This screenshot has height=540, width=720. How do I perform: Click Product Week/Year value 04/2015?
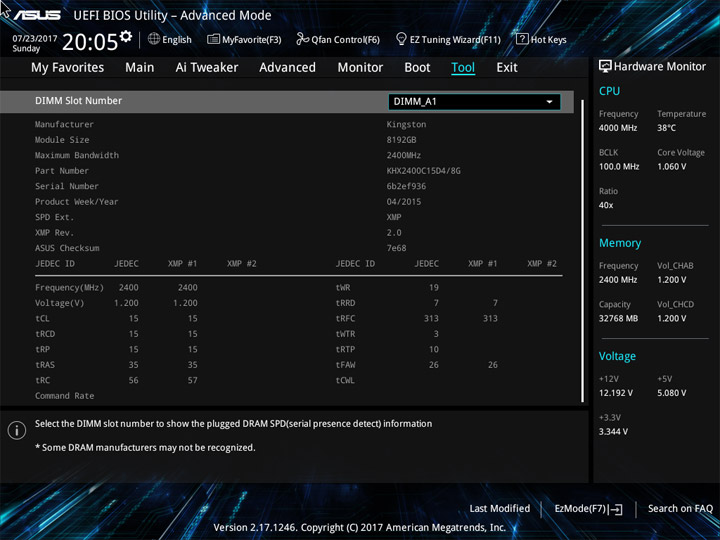click(404, 202)
